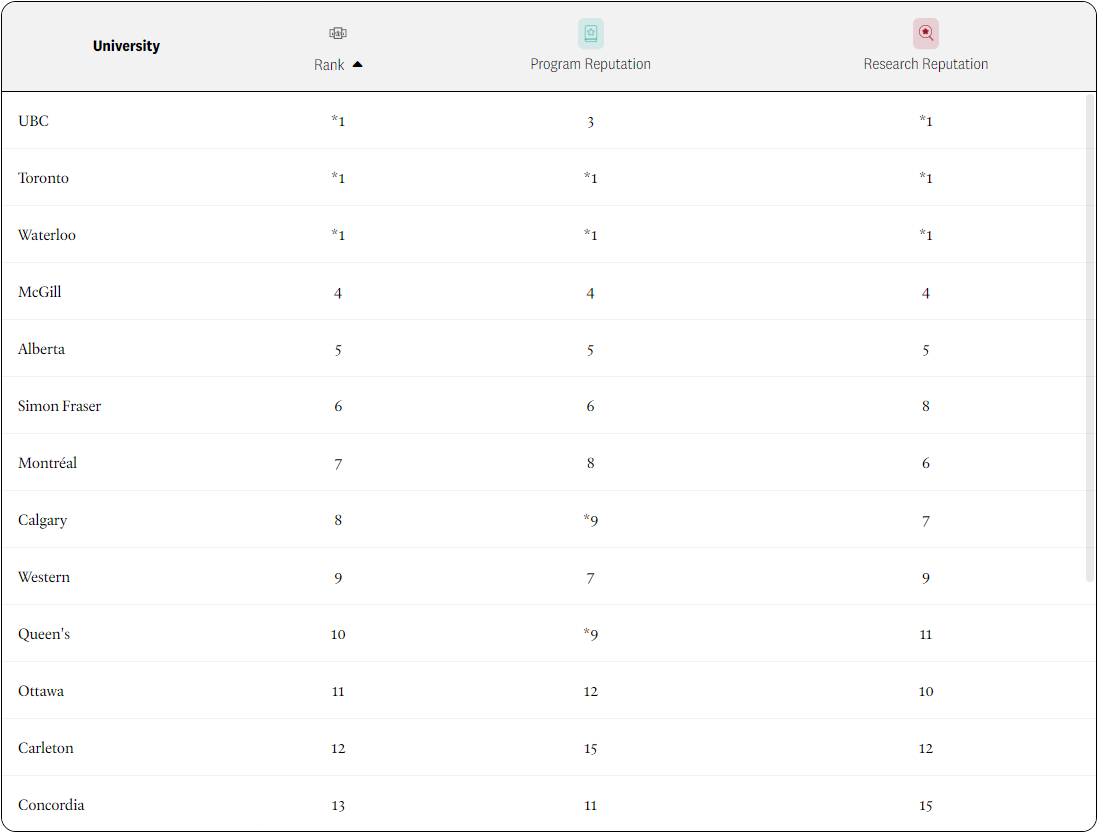Click Montréal's Research Reputation value 6
The height and width of the screenshot is (833, 1098).
(x=926, y=463)
